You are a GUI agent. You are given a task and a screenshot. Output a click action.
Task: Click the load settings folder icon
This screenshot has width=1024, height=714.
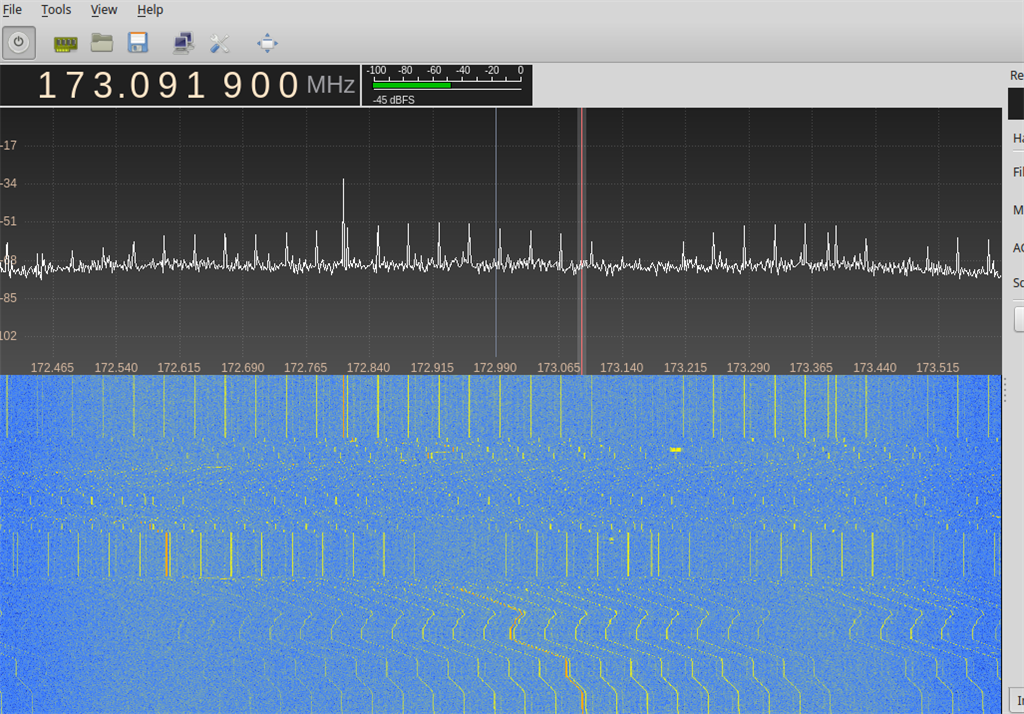click(101, 42)
